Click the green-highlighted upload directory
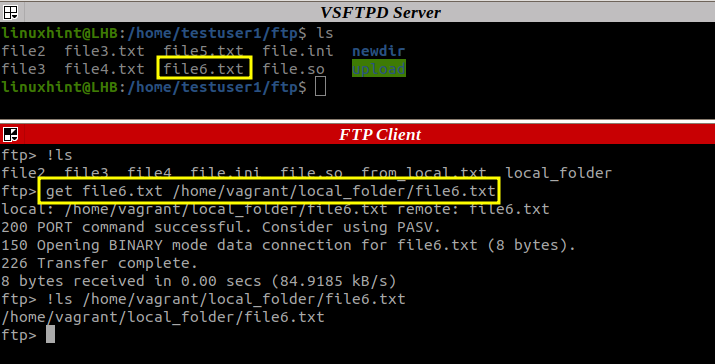 [x=378, y=68]
